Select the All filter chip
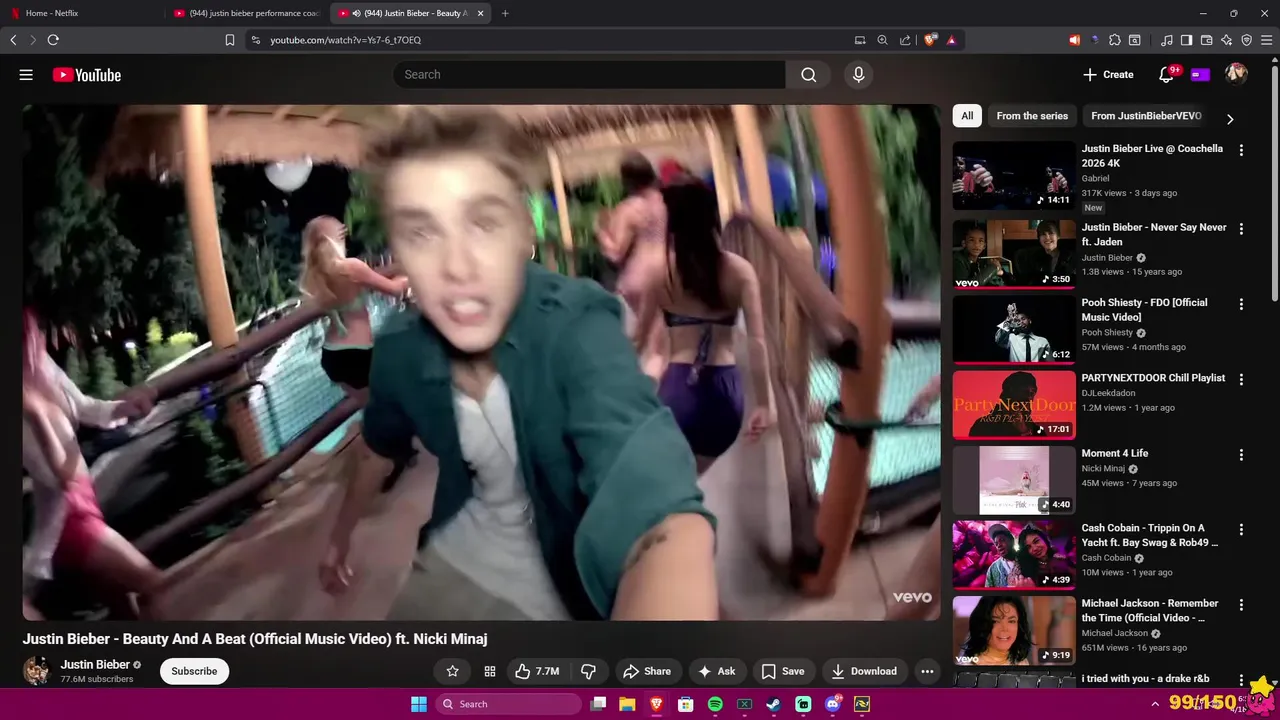The image size is (1280, 720). coord(967,116)
